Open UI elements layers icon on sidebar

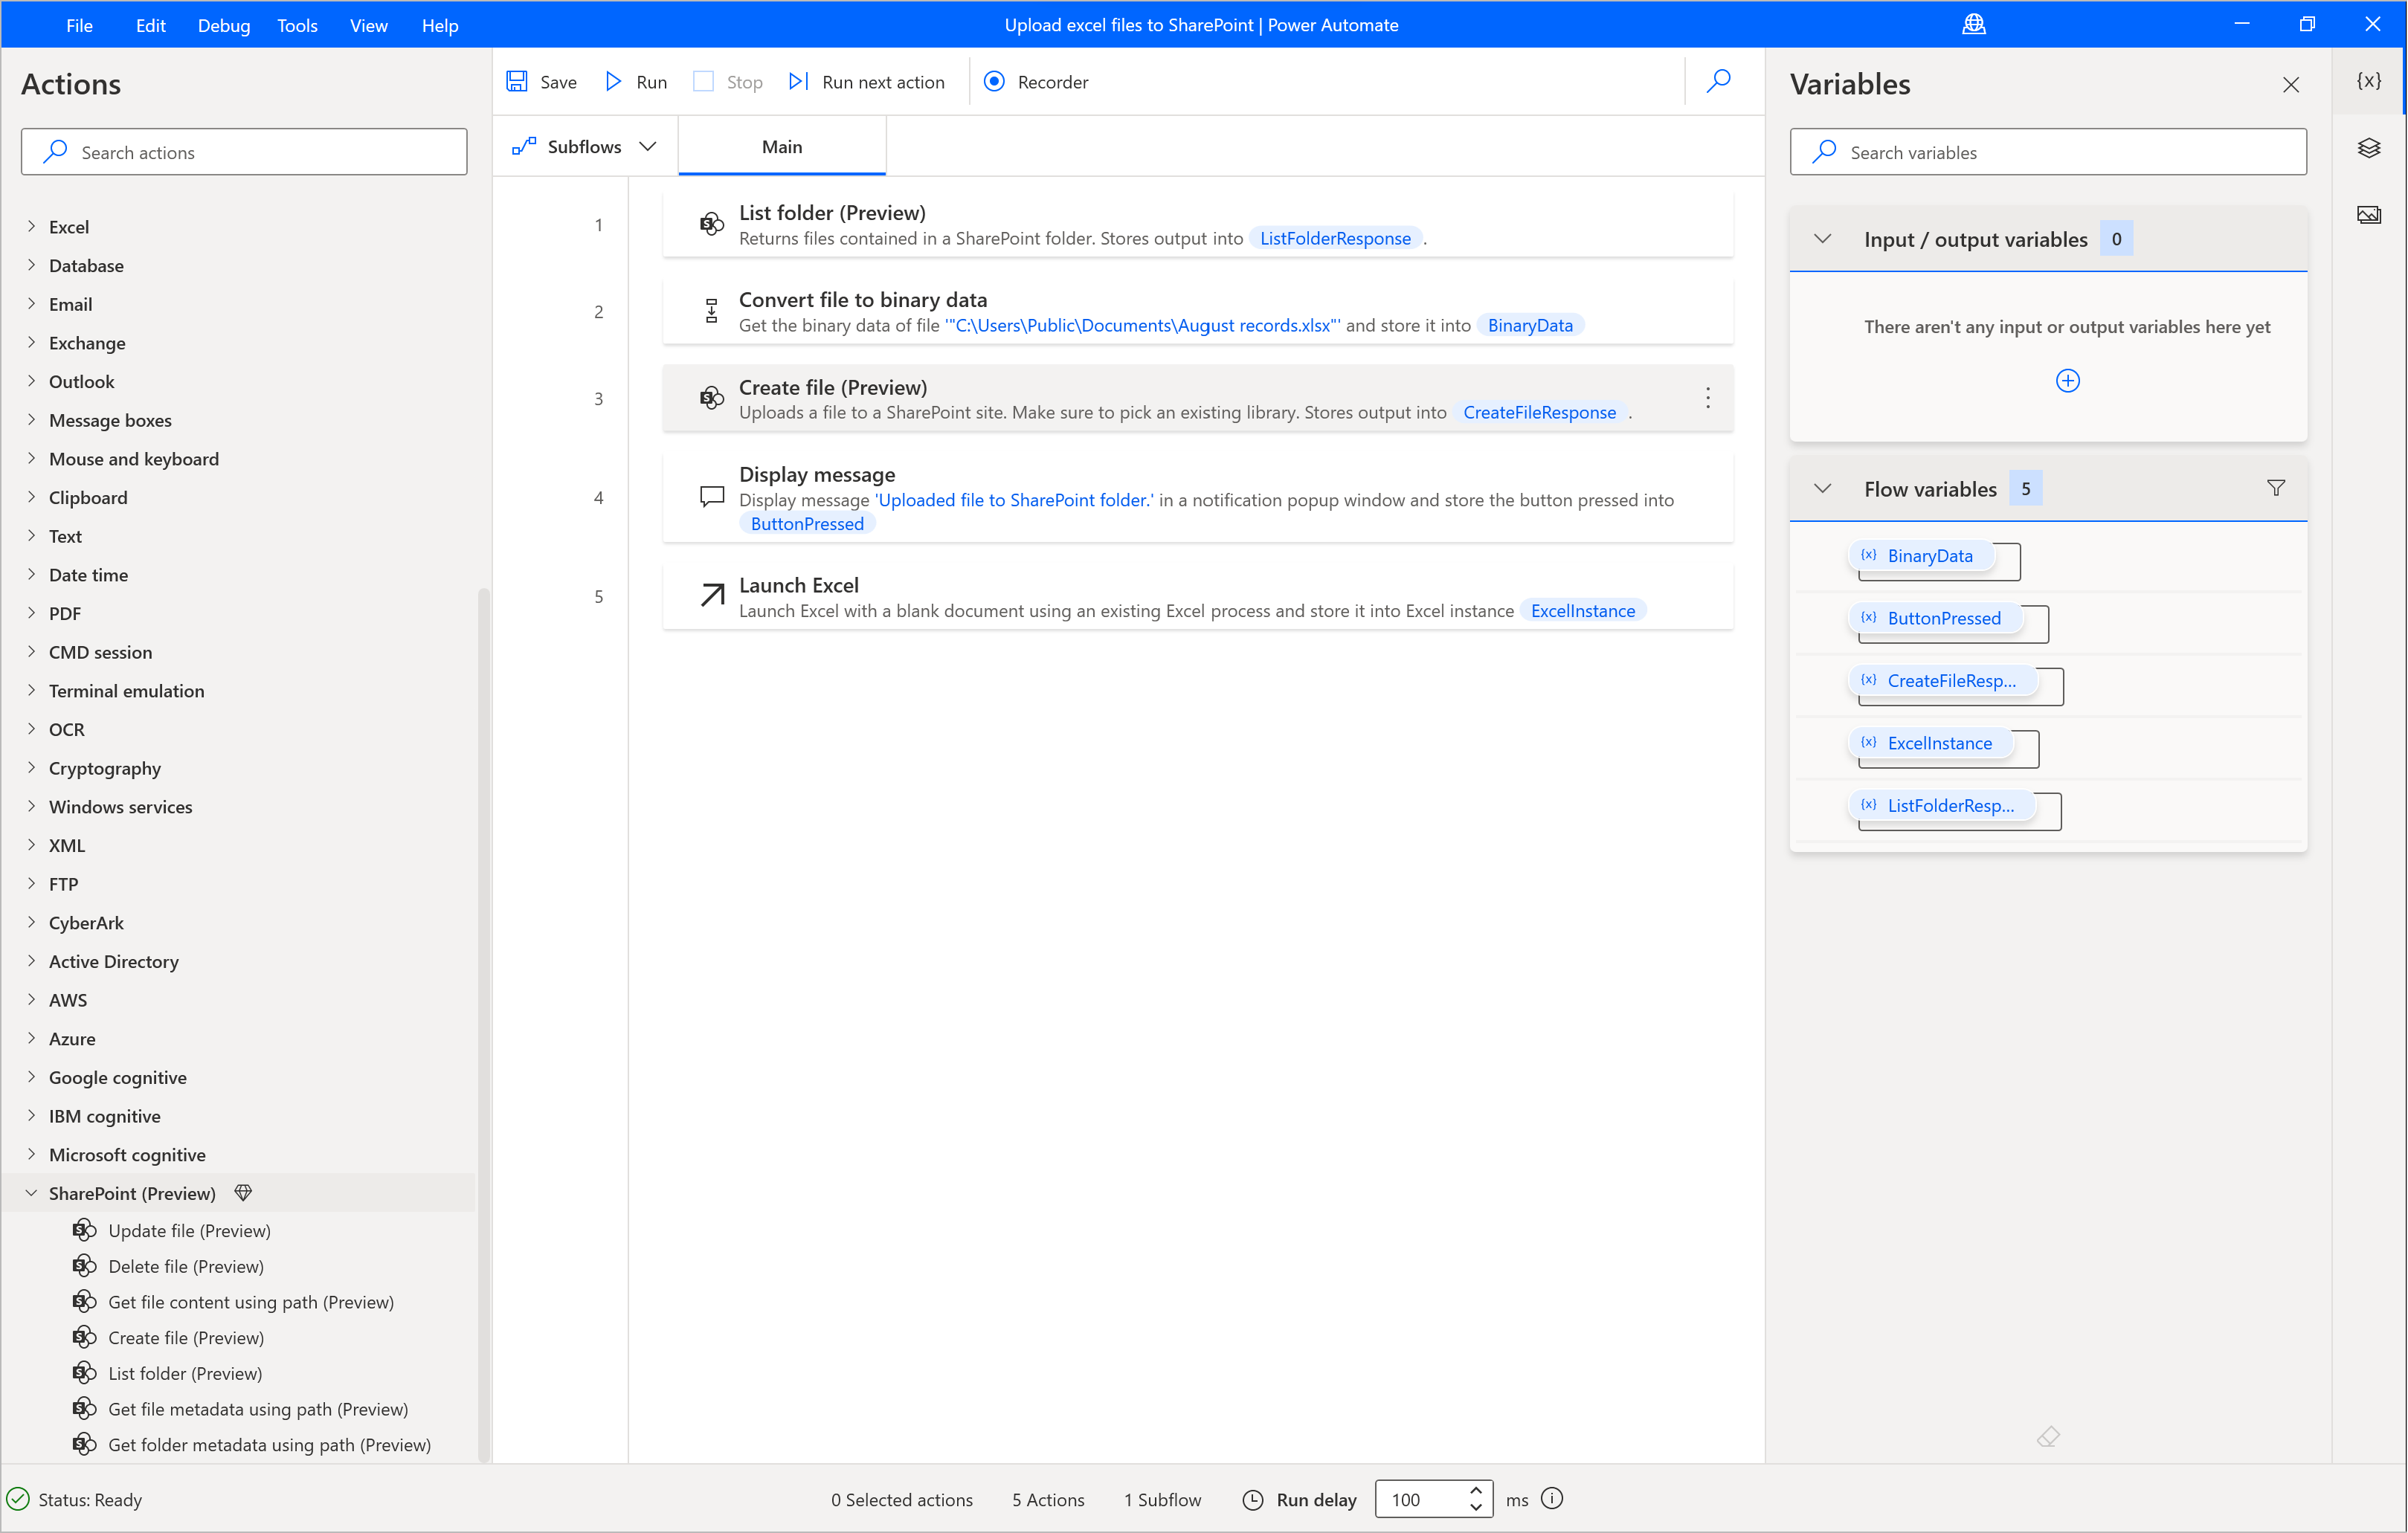tap(2368, 148)
